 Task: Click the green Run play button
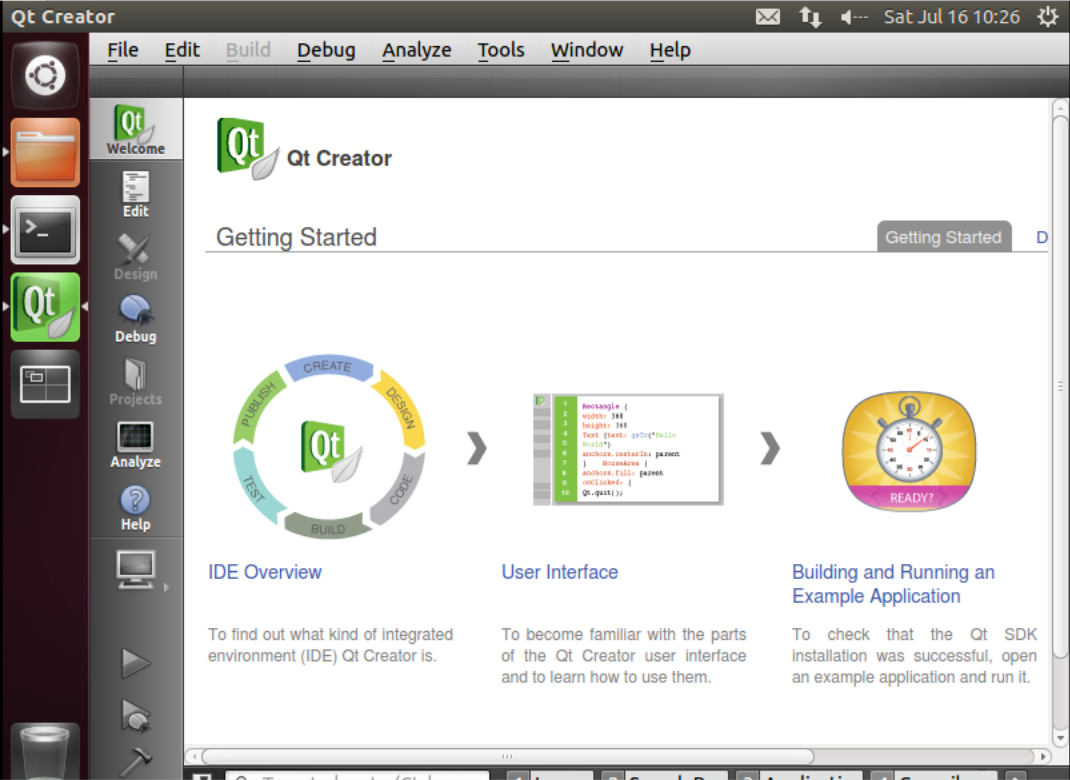pyautogui.click(x=136, y=663)
